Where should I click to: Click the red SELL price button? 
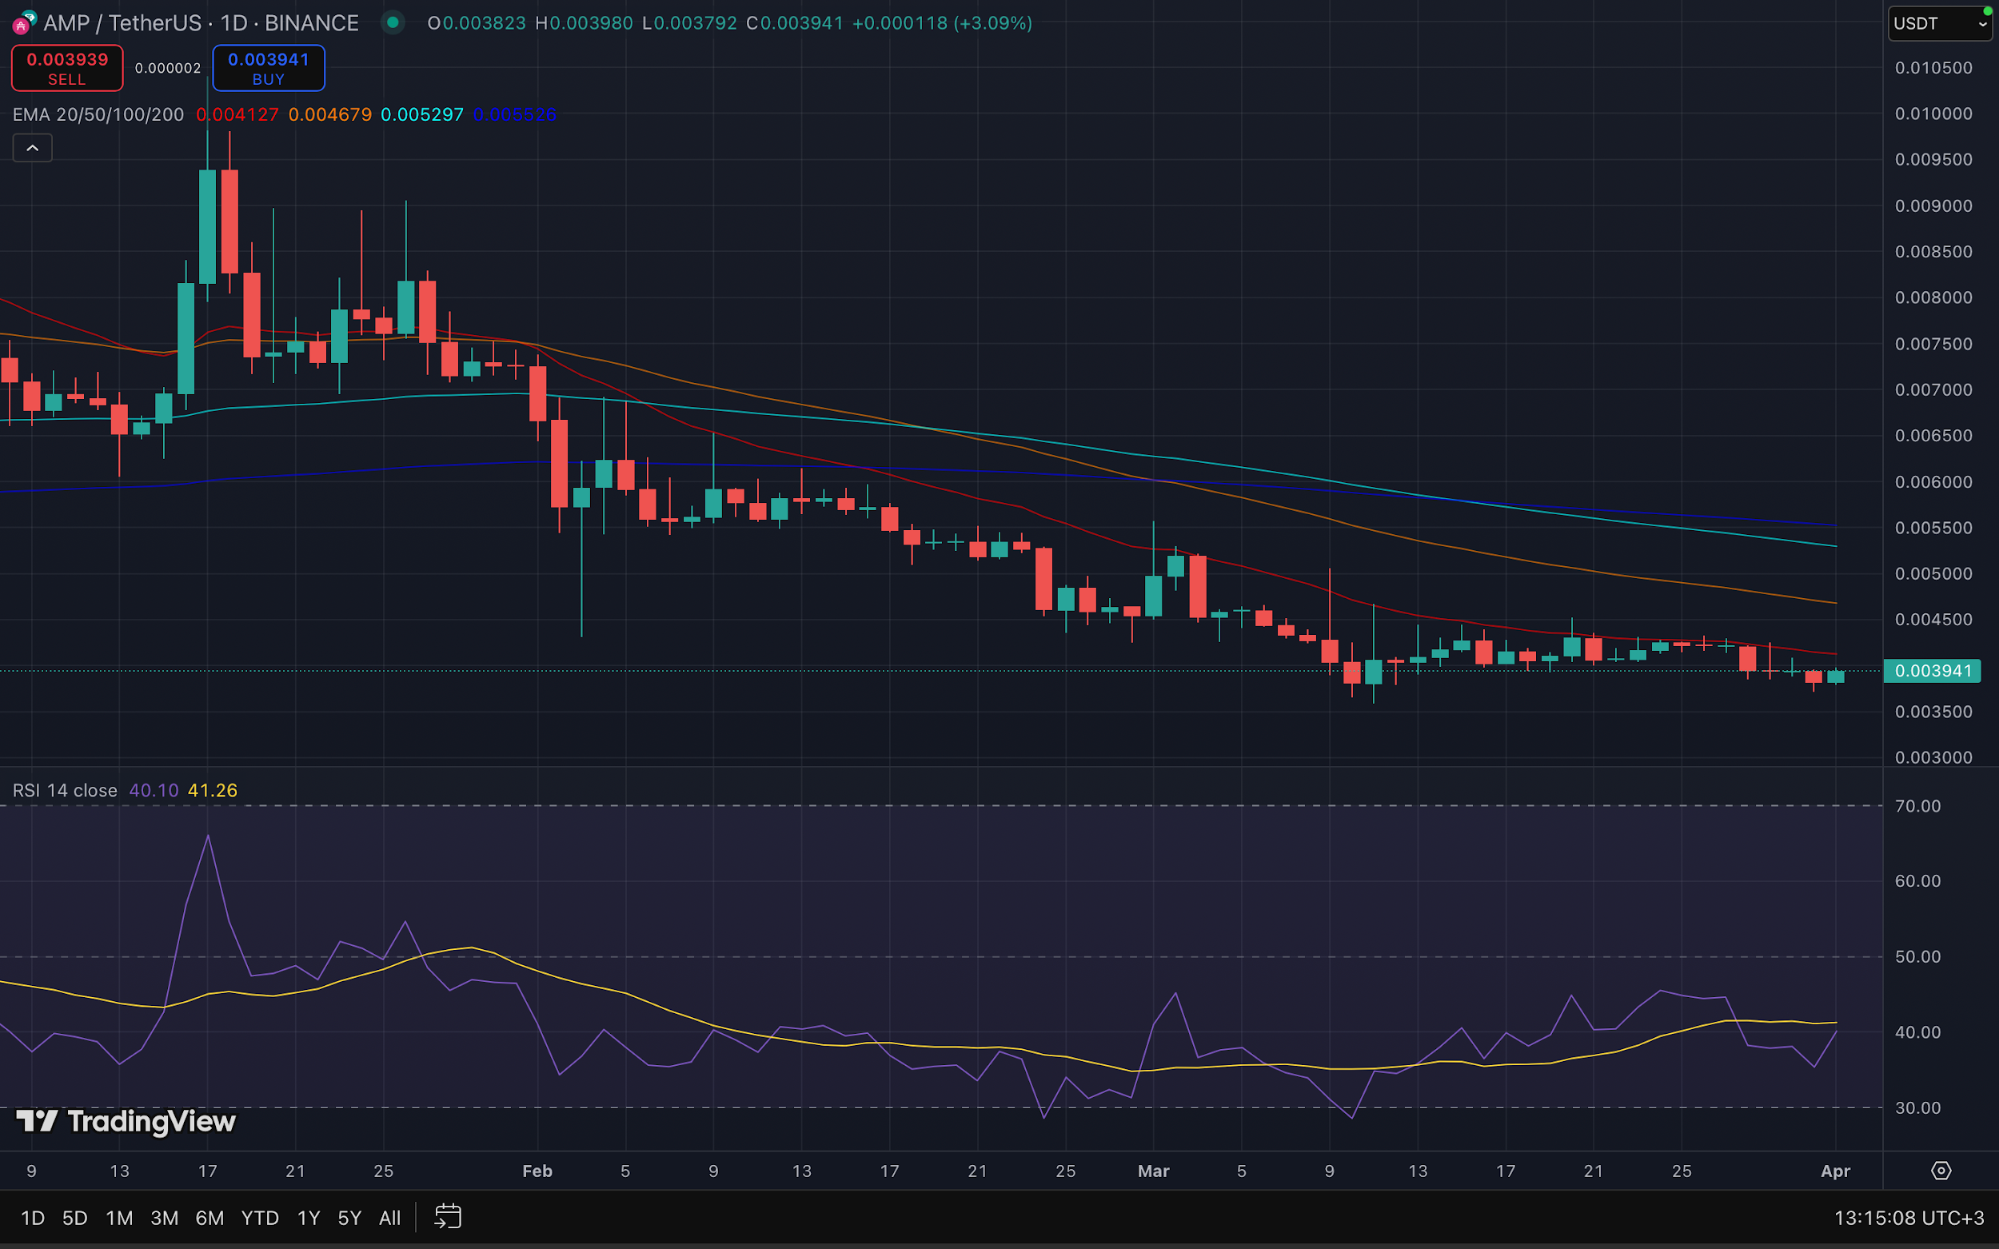coord(66,67)
